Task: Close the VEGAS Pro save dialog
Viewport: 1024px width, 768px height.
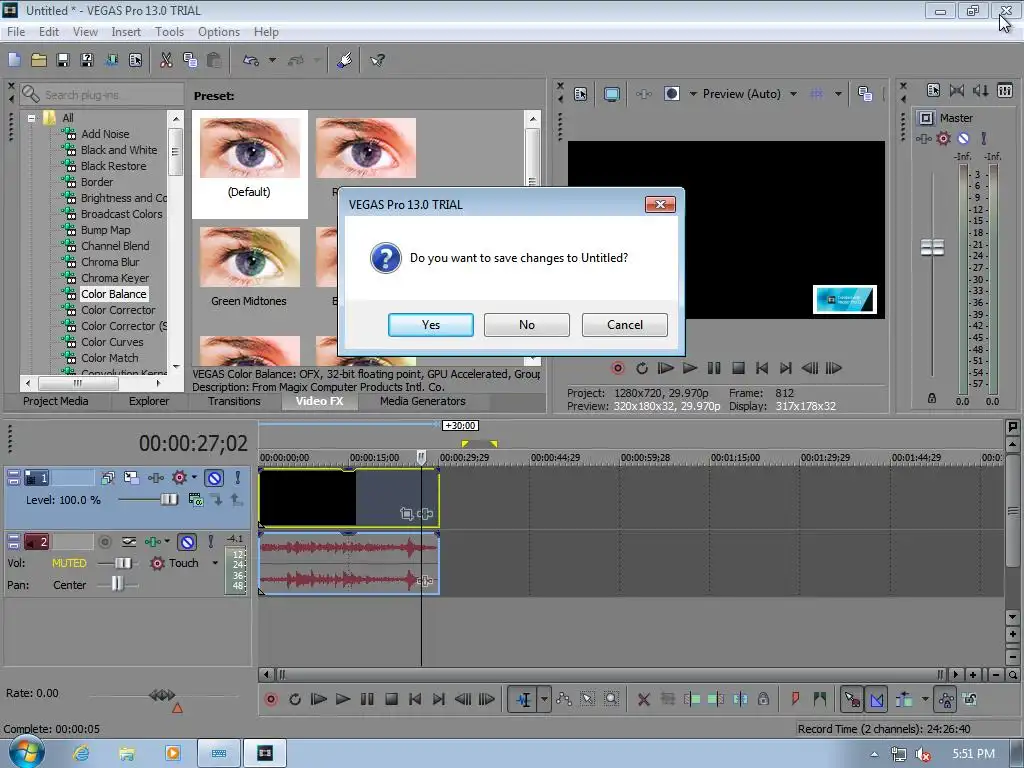Action: click(660, 204)
